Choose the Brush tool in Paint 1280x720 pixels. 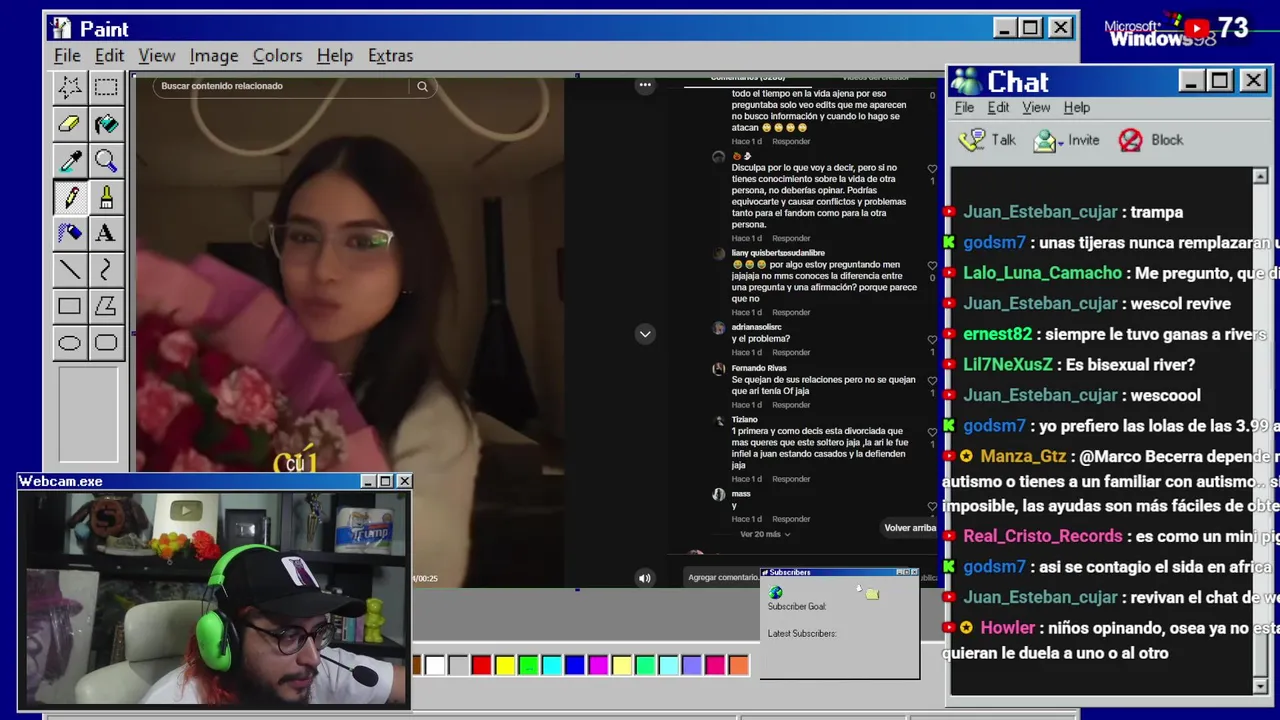105,197
